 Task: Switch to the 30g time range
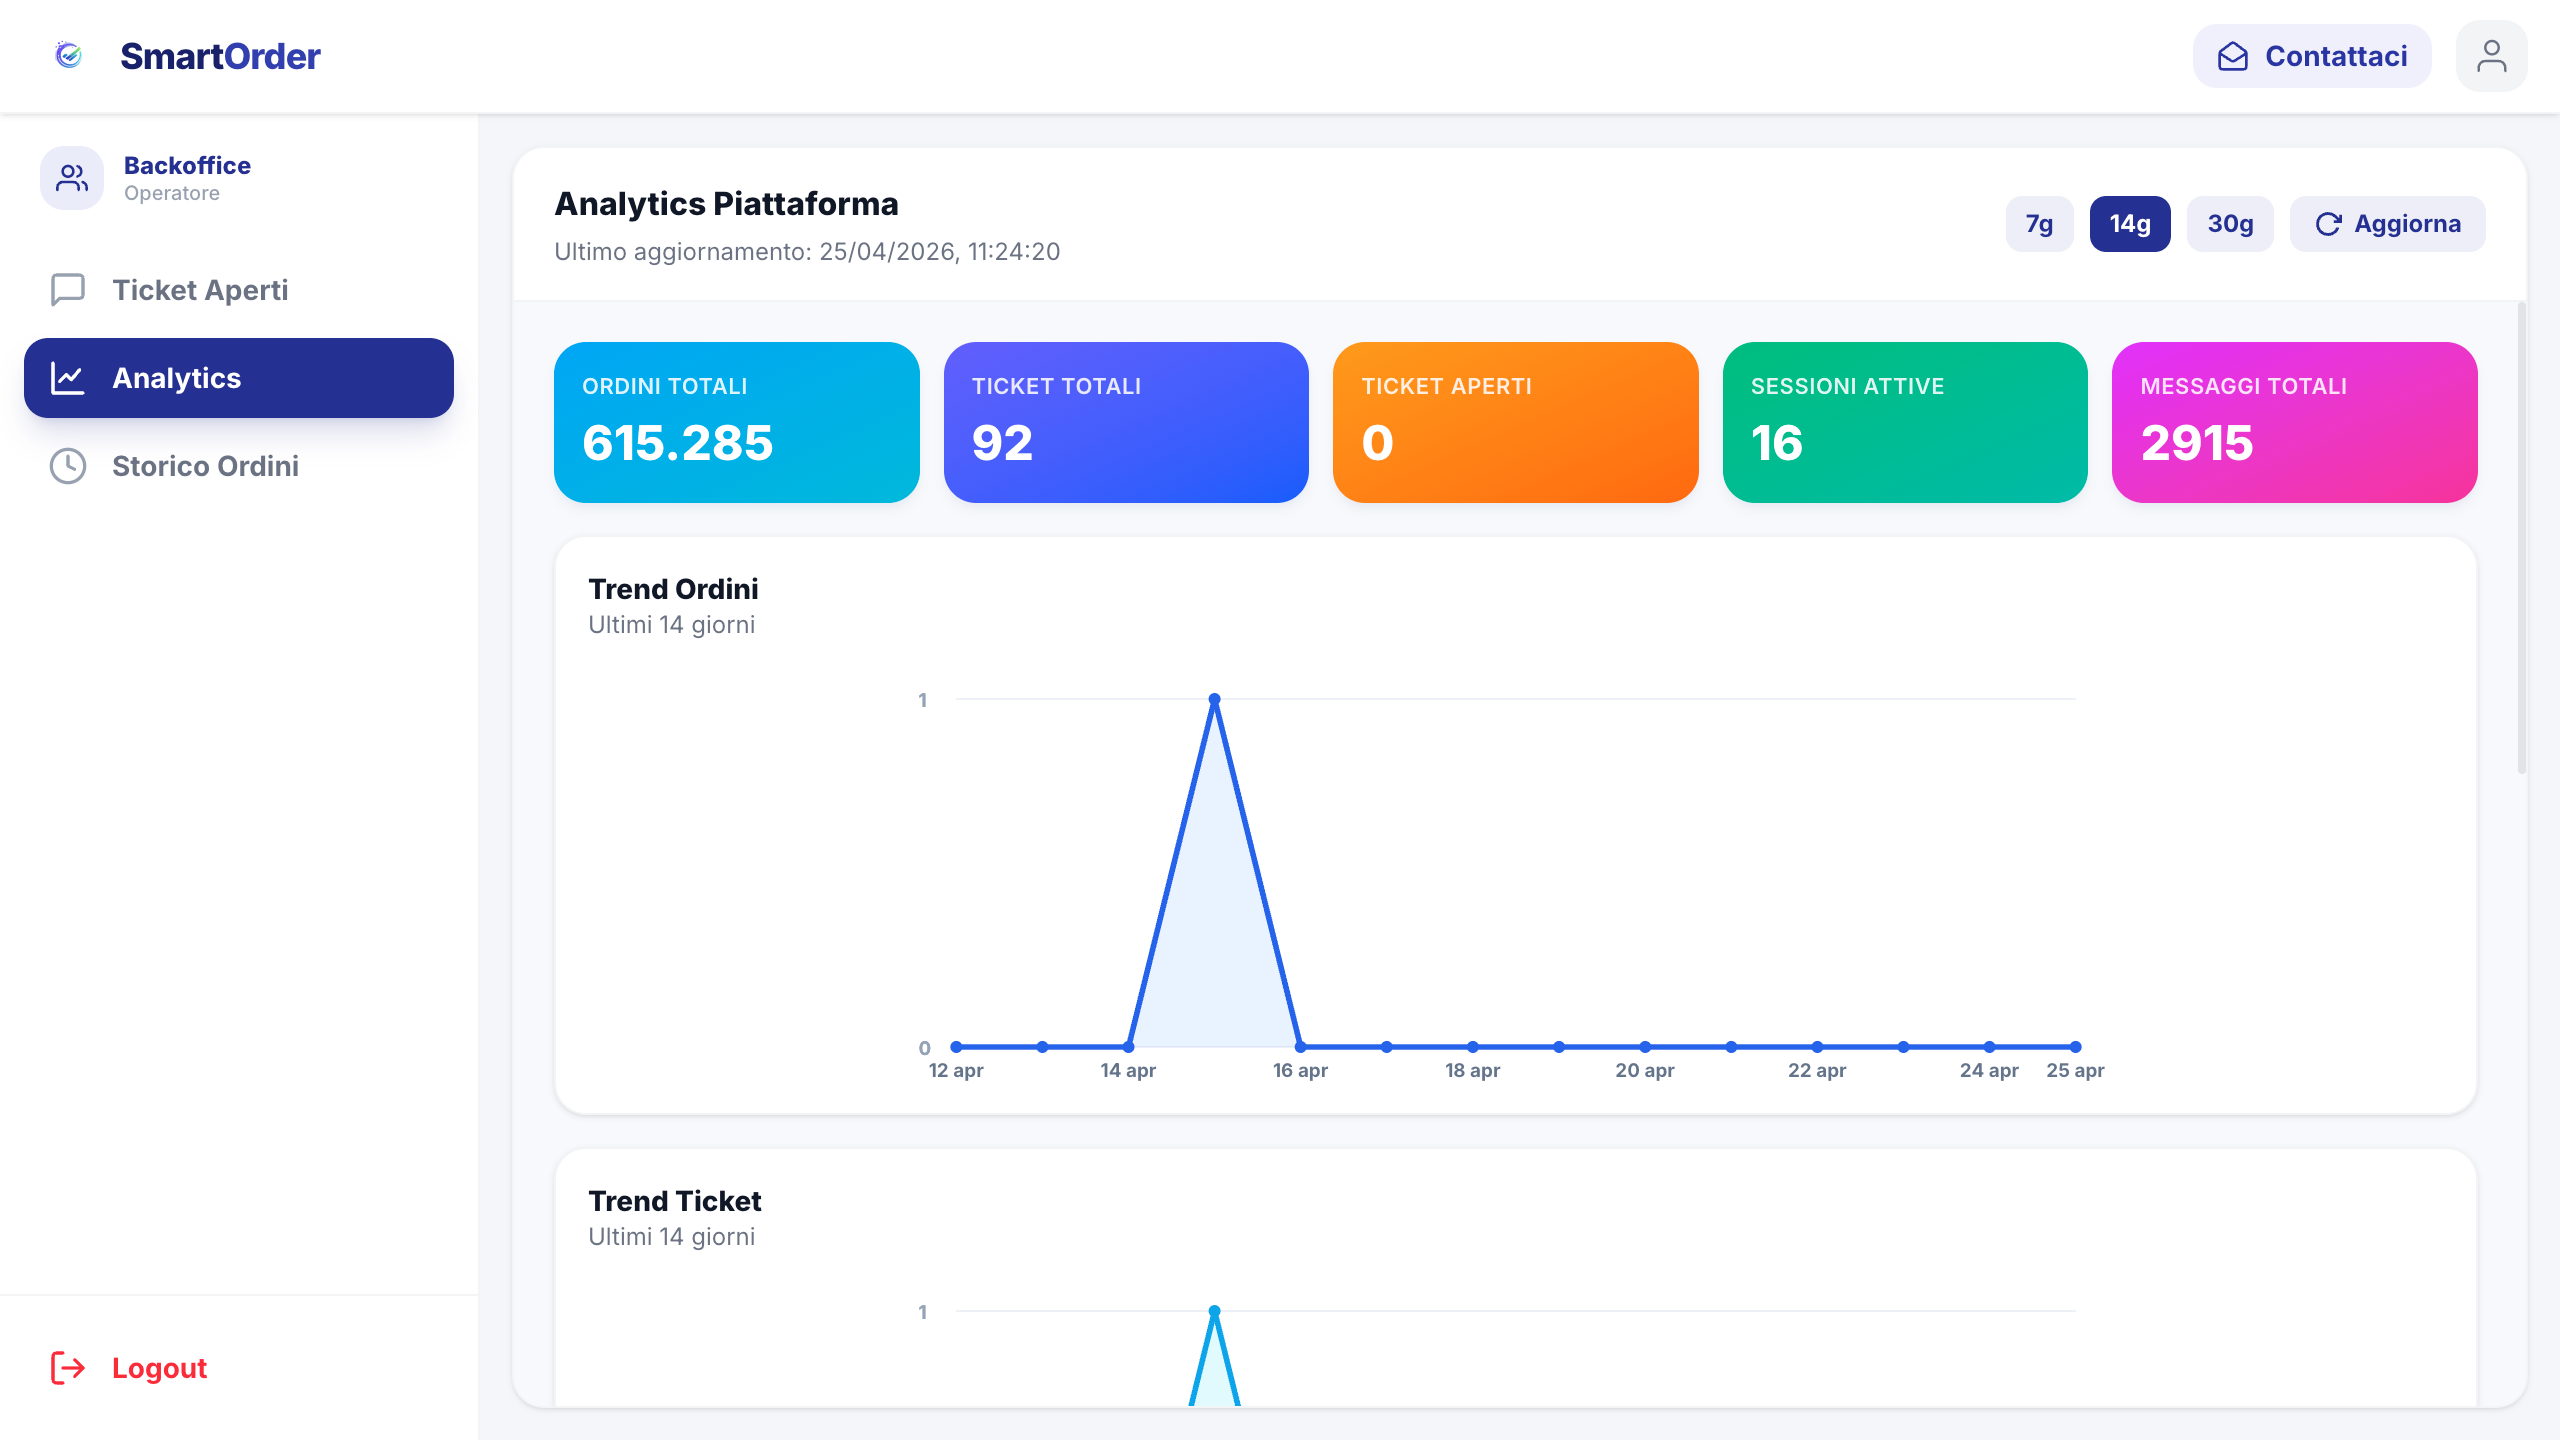(2230, 224)
